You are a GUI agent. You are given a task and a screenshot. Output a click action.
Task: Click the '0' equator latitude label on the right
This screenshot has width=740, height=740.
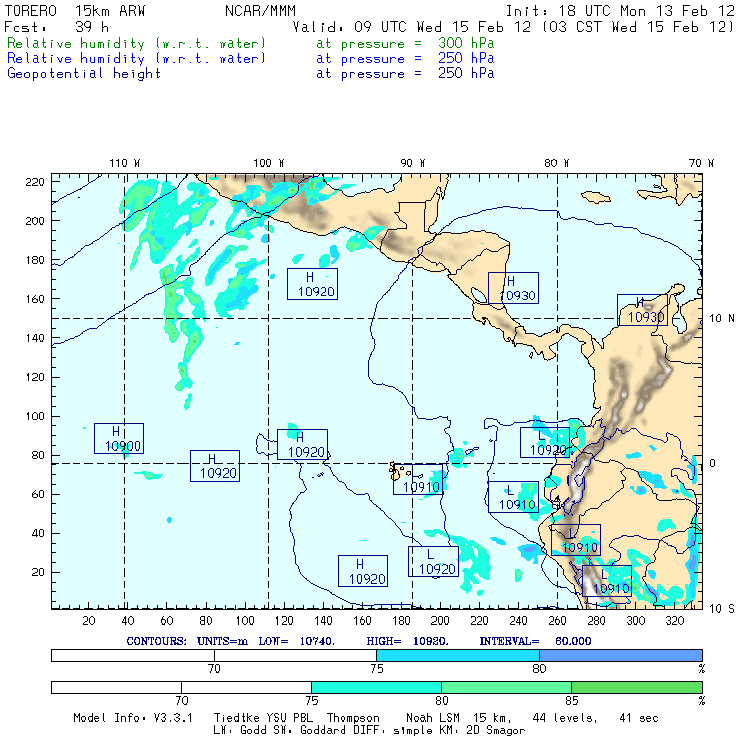pos(713,463)
